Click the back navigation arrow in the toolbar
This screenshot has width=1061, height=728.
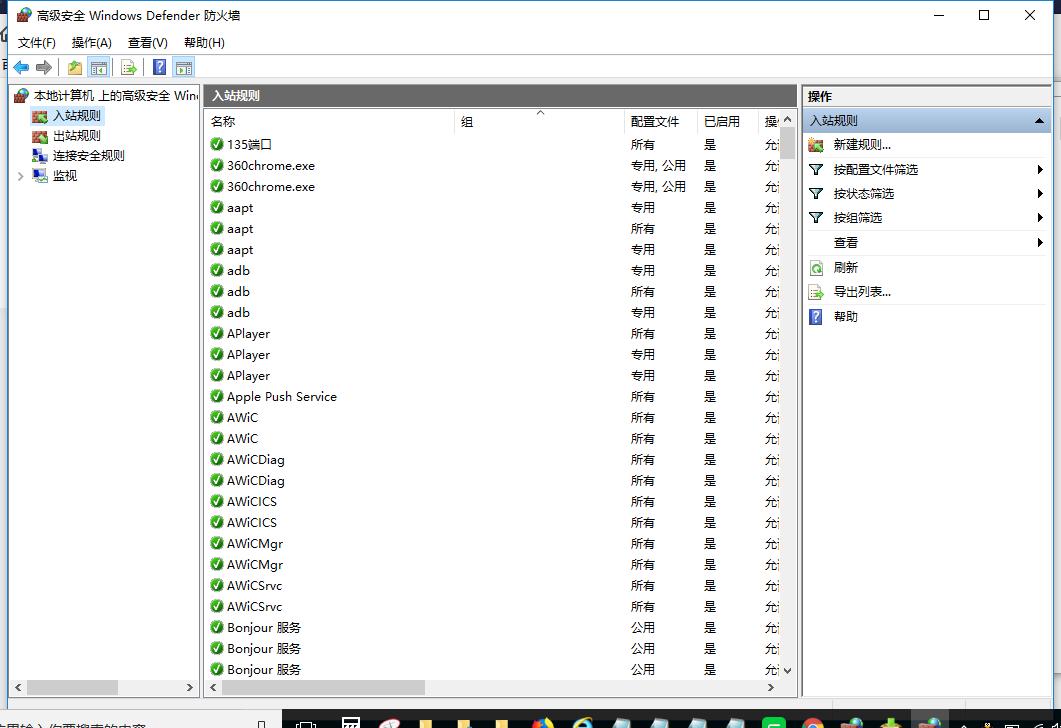pos(21,67)
